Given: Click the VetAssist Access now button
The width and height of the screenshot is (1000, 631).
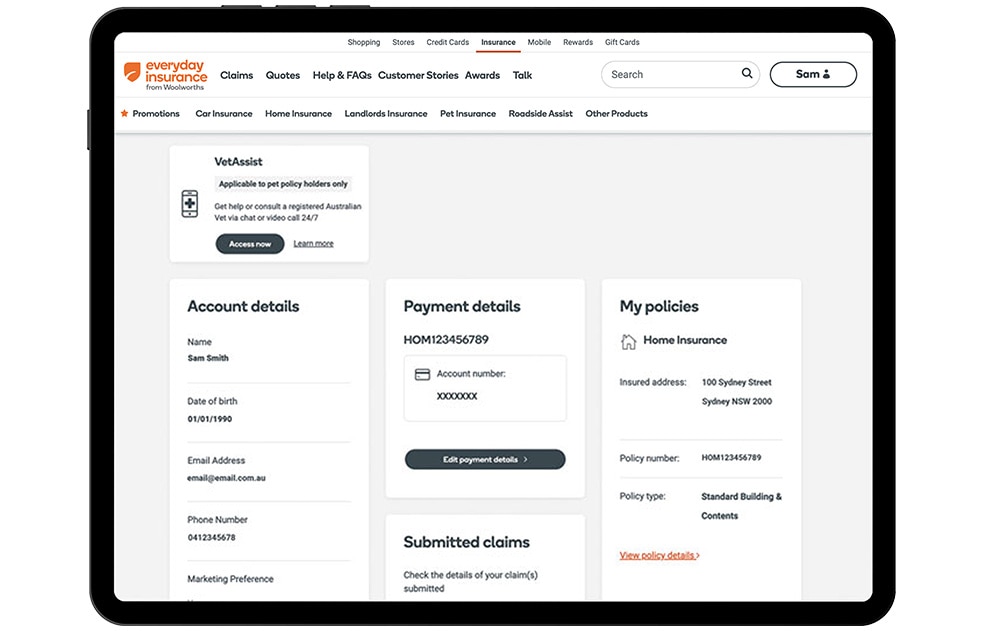Looking at the screenshot, I should click(x=250, y=244).
